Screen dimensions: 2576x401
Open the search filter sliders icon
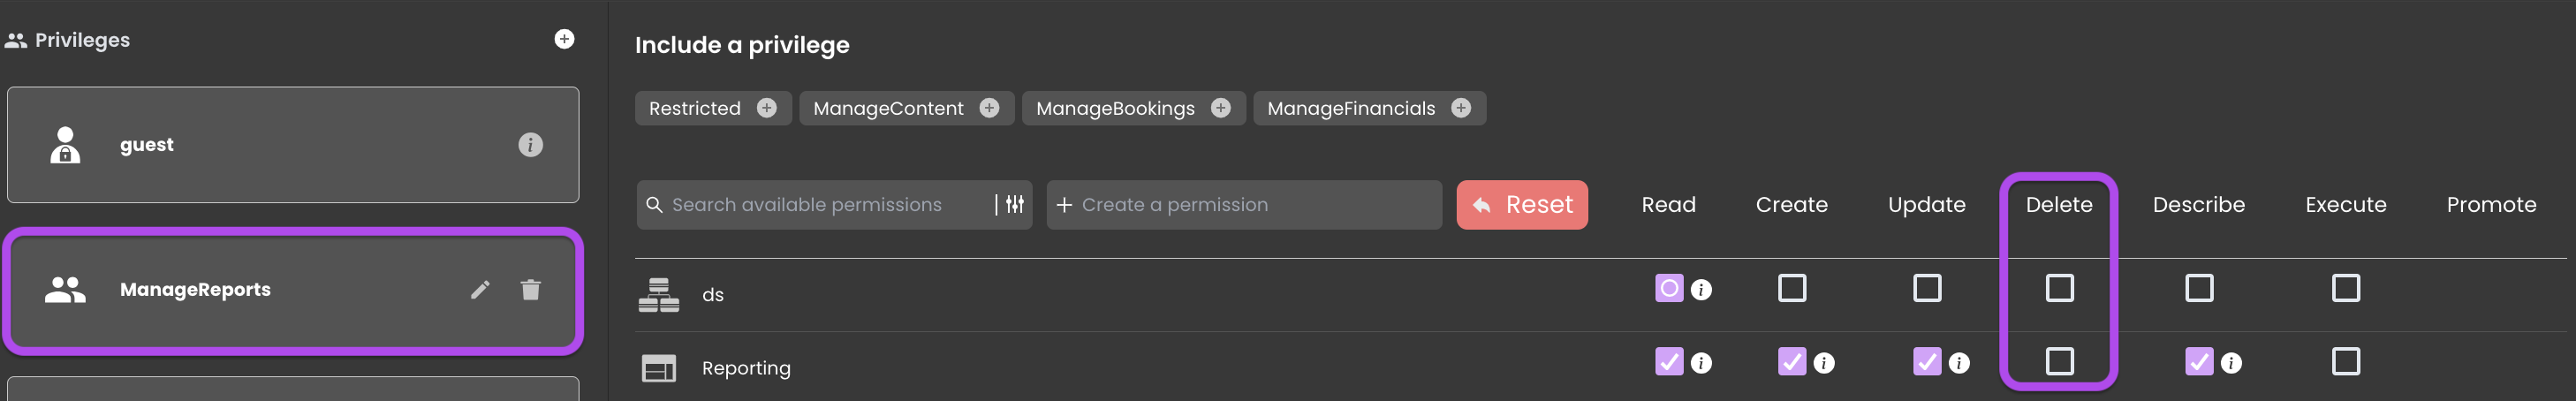click(1015, 204)
